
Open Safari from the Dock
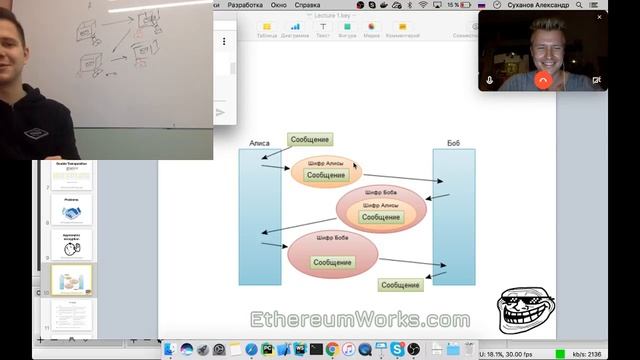pos(251,349)
